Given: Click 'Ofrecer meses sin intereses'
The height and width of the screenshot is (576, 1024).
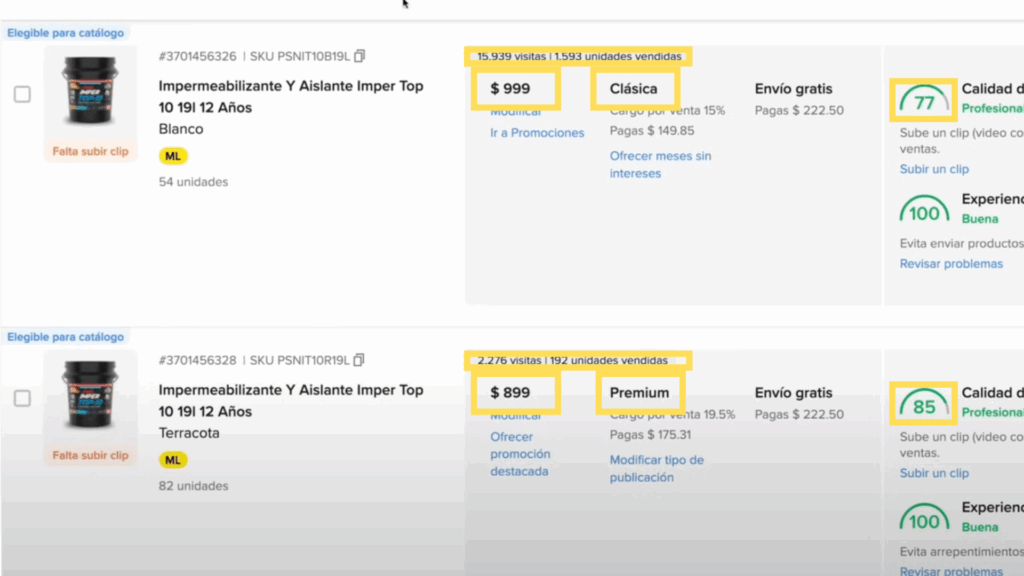Looking at the screenshot, I should (660, 164).
